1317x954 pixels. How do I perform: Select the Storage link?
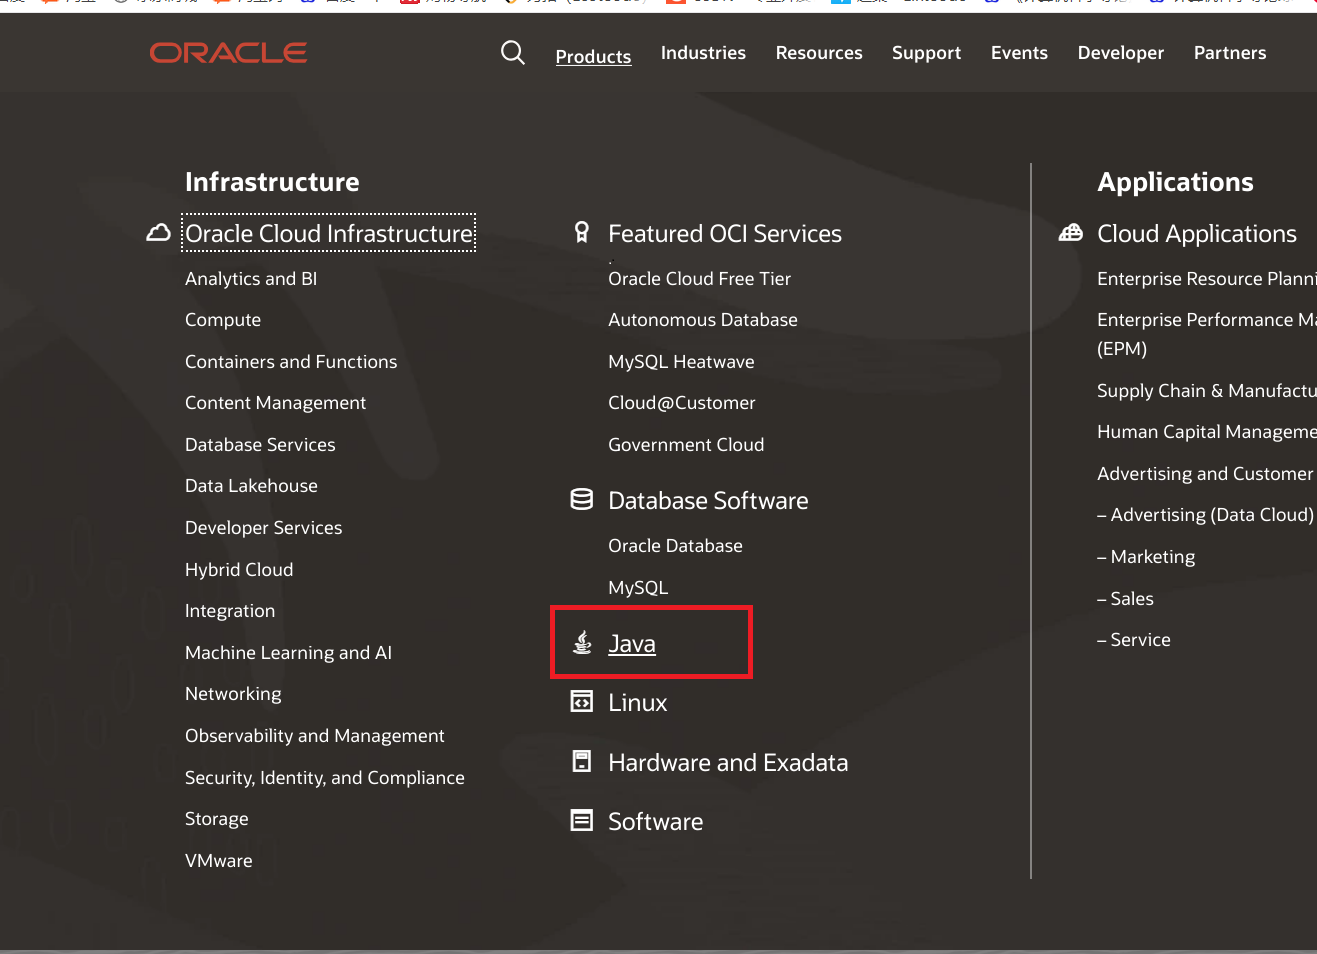point(217,819)
